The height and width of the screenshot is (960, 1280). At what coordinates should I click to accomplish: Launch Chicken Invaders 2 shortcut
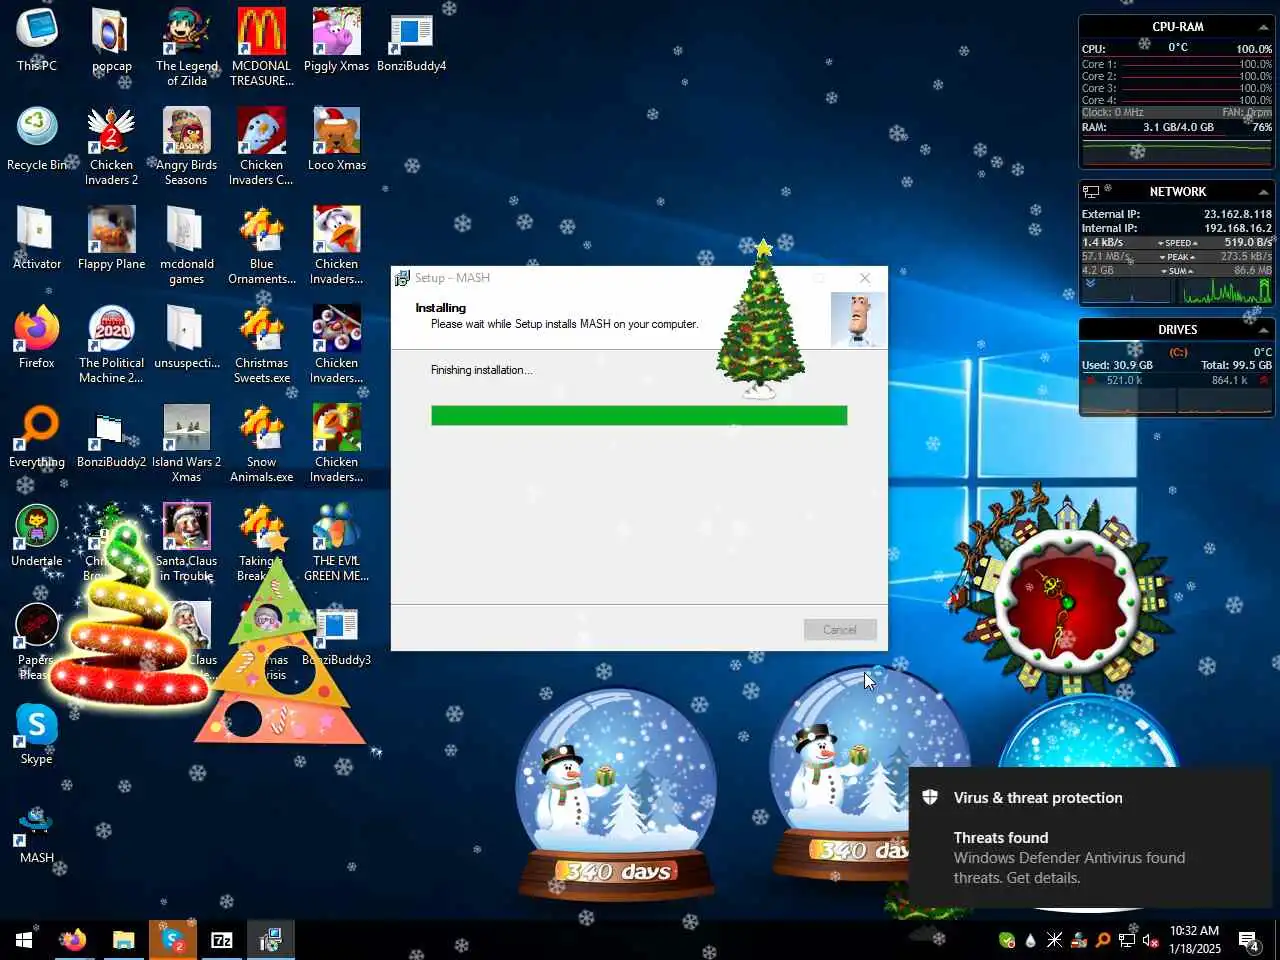pyautogui.click(x=111, y=146)
